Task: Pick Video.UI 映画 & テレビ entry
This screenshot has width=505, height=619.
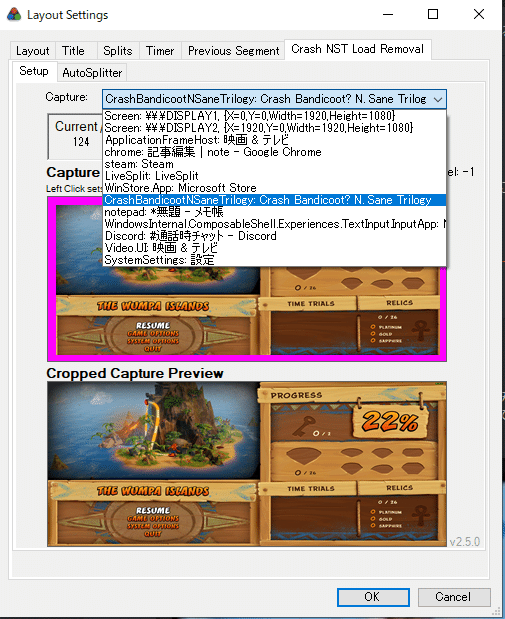Action: click(x=275, y=248)
